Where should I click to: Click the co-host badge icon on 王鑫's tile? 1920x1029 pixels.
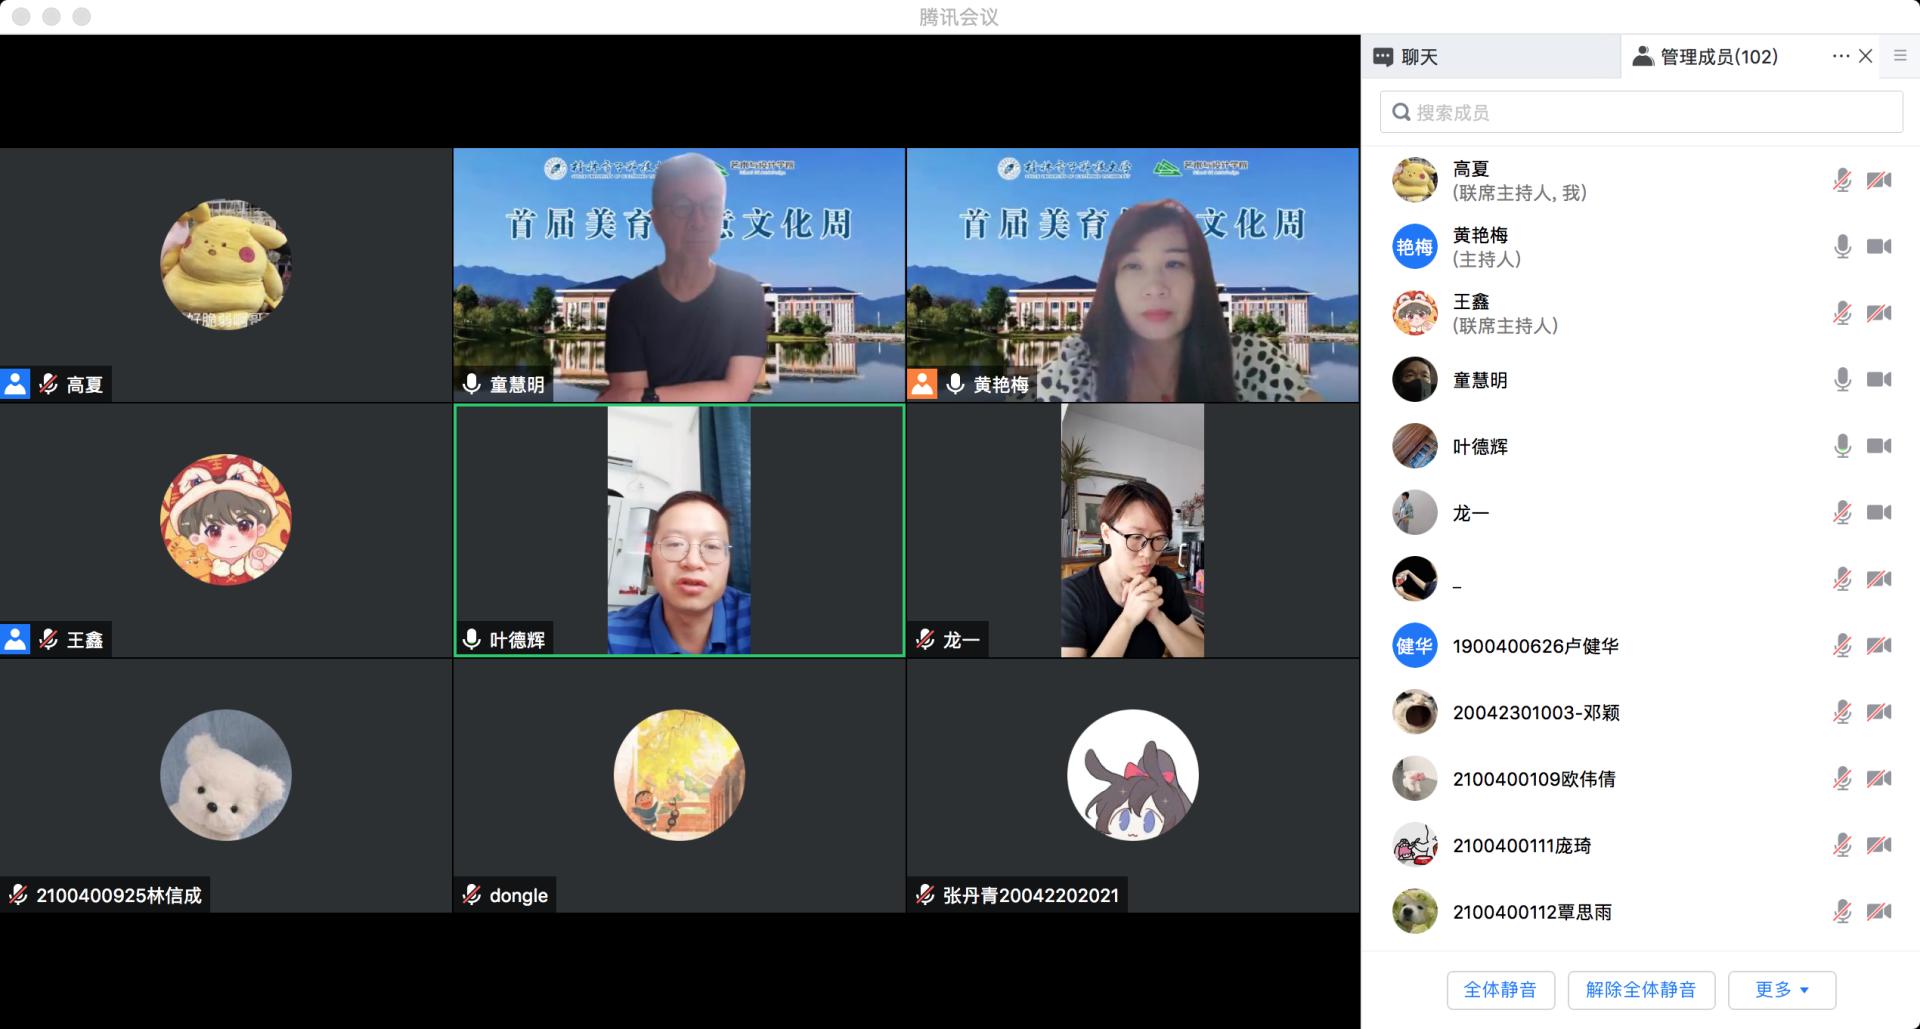pyautogui.click(x=16, y=639)
